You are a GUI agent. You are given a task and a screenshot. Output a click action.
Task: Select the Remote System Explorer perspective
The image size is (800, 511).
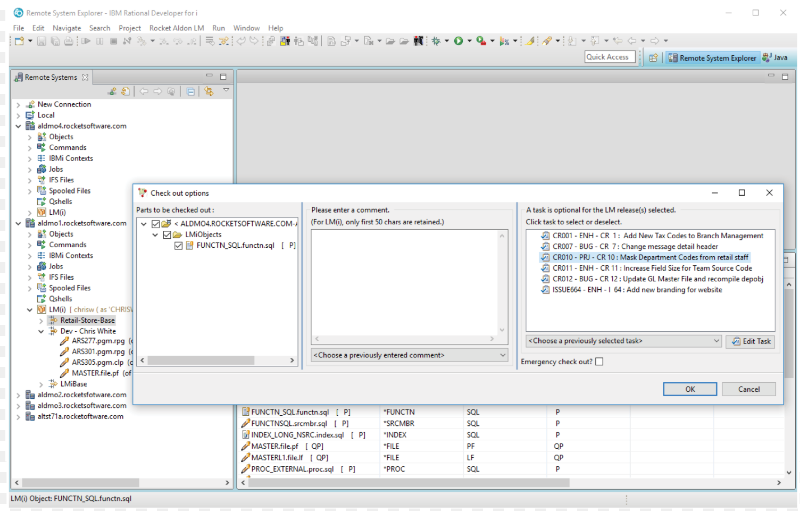point(711,58)
